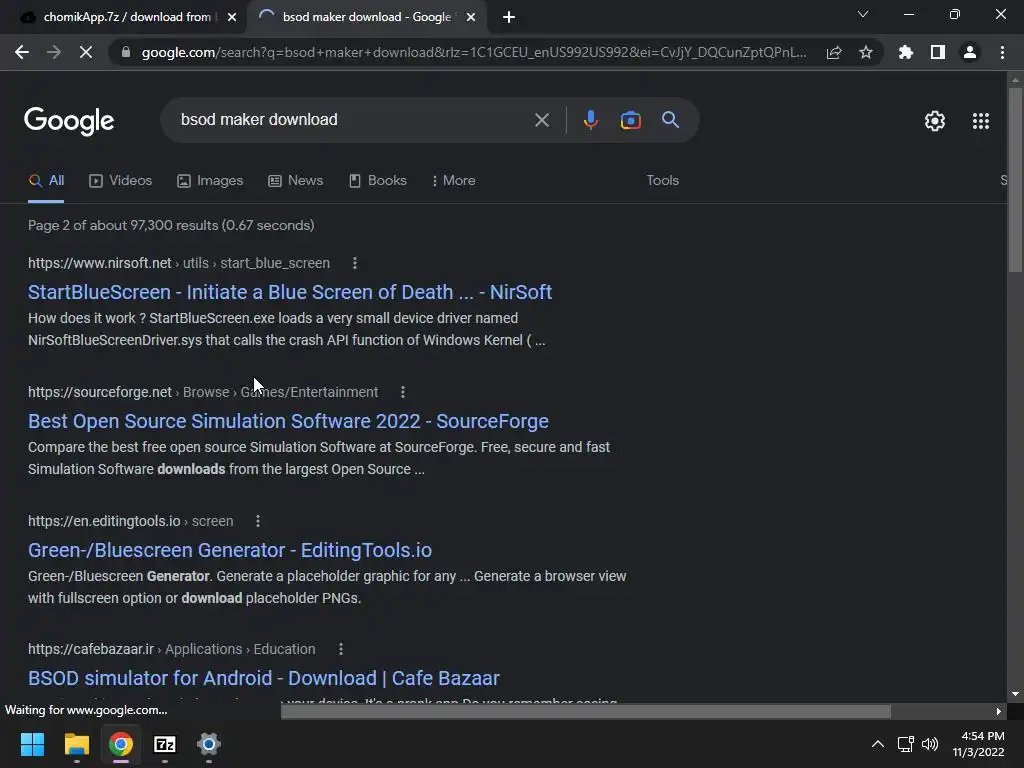Open the Chrome profile avatar

point(970,52)
